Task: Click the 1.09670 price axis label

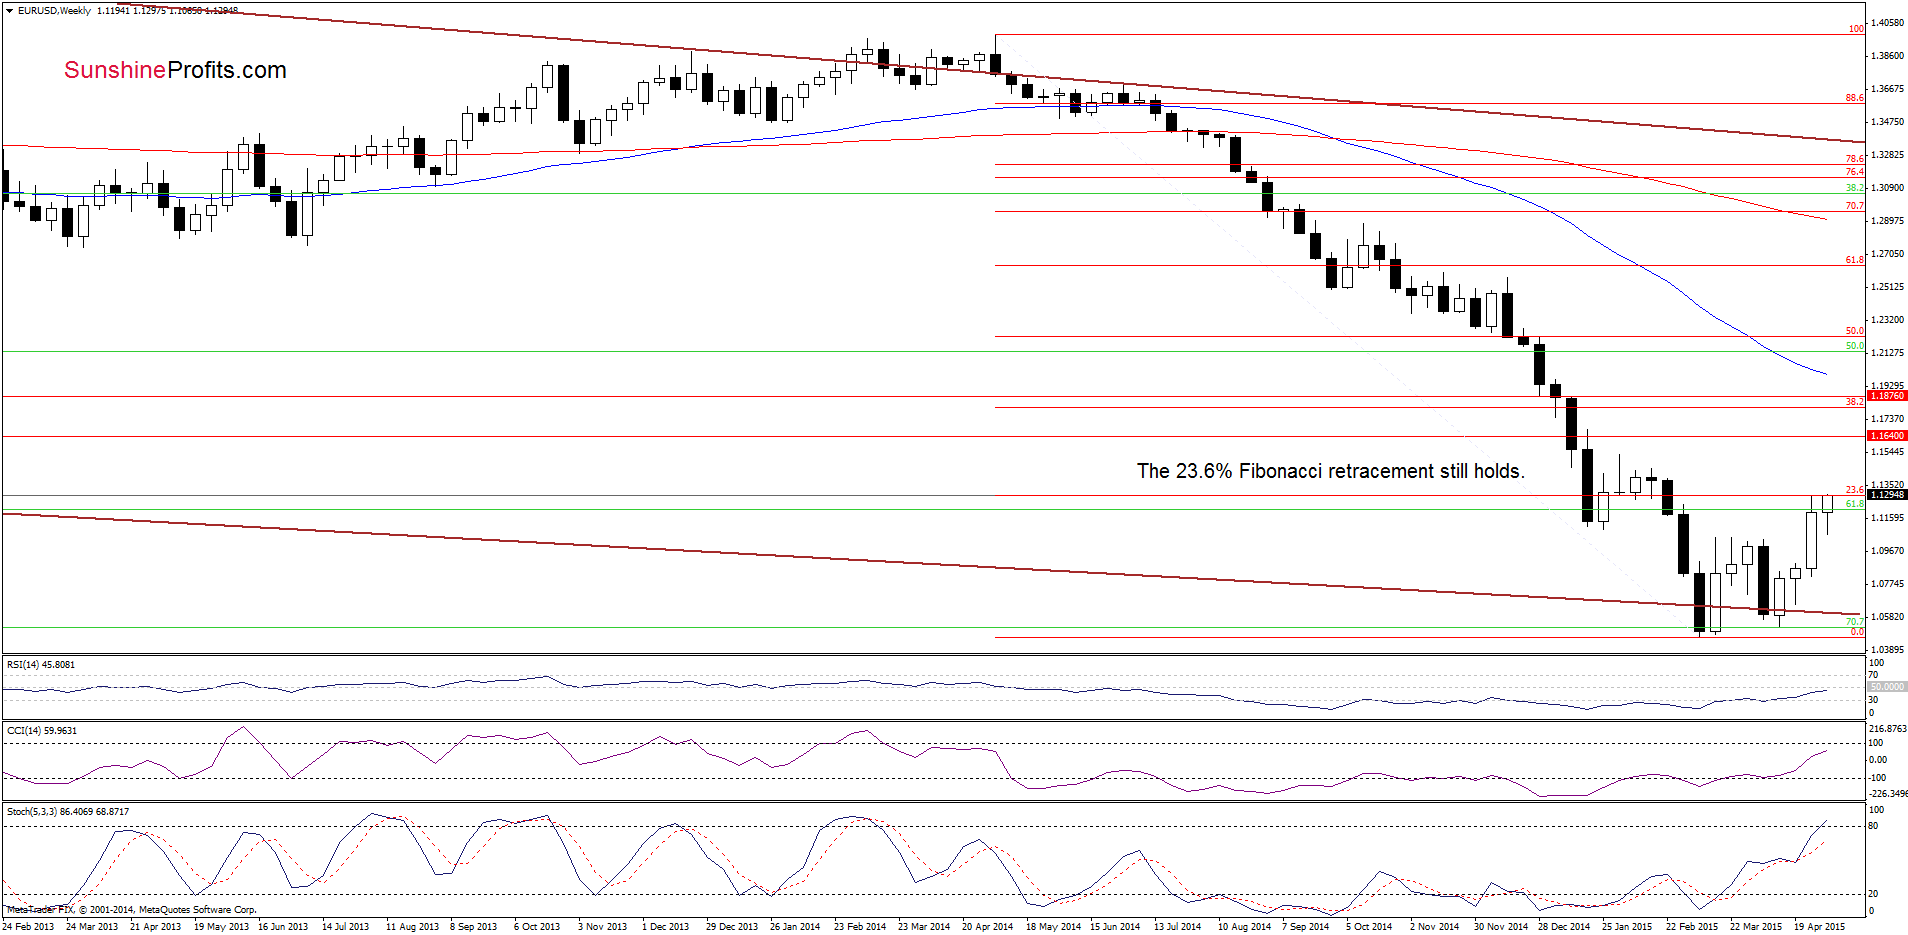Action: point(1887,551)
